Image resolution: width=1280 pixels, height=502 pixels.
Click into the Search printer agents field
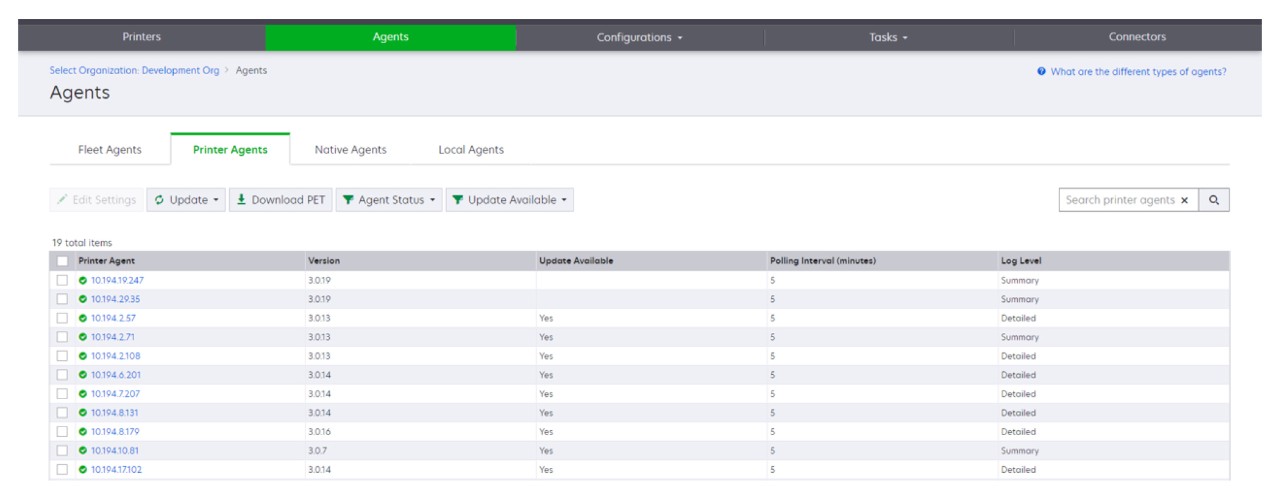click(1118, 200)
